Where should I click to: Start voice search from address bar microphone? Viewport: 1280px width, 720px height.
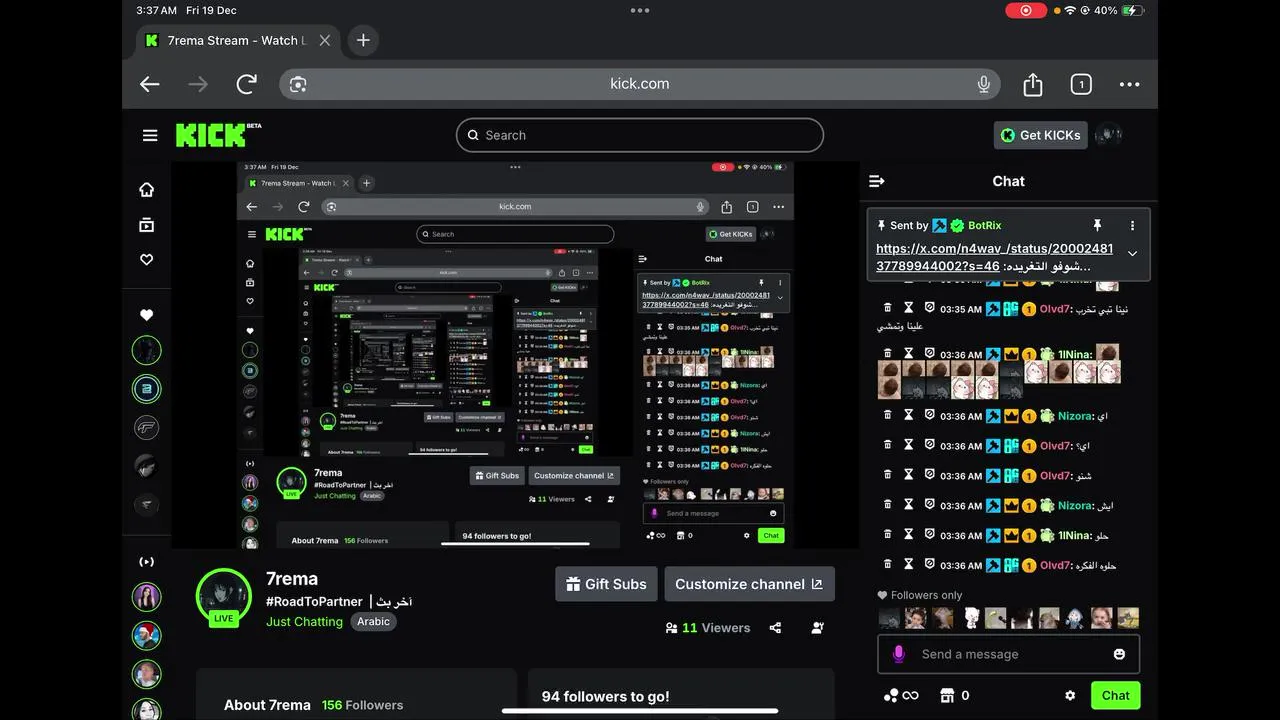983,84
